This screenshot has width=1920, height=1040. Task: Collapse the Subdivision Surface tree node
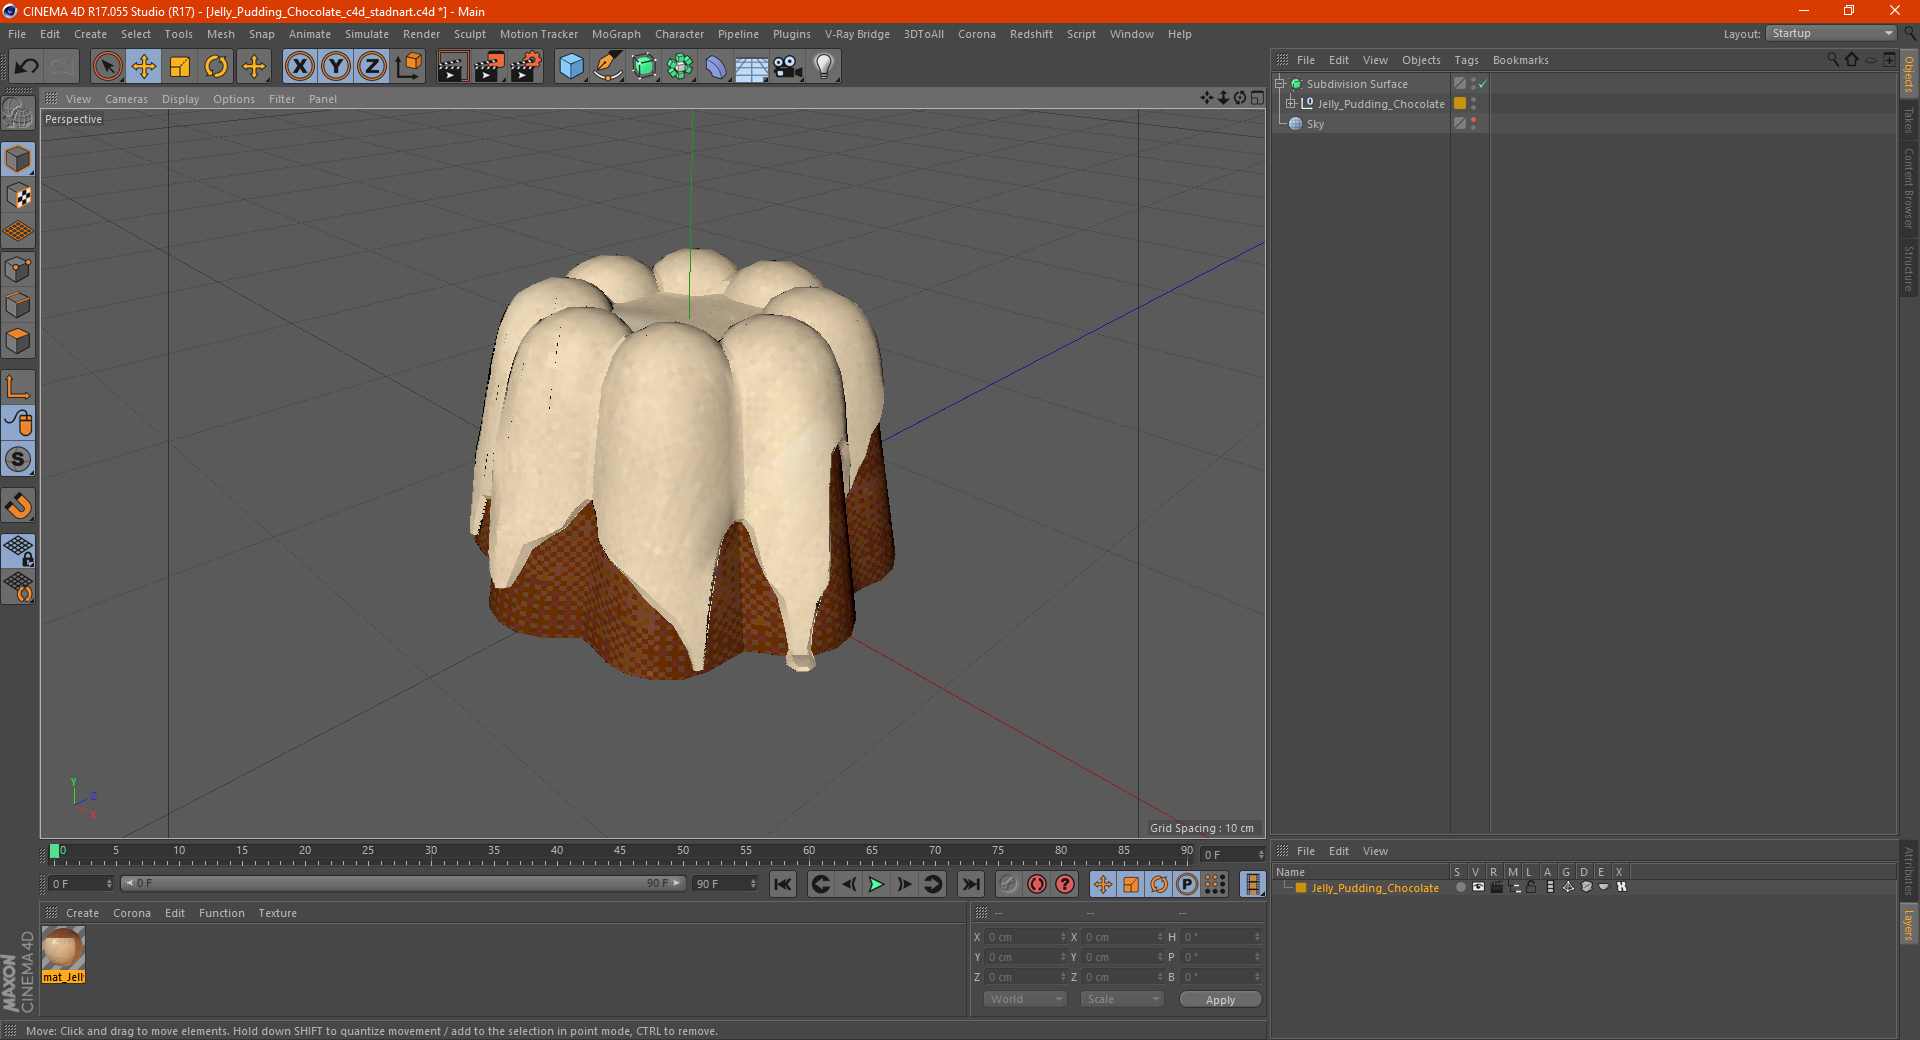point(1279,84)
